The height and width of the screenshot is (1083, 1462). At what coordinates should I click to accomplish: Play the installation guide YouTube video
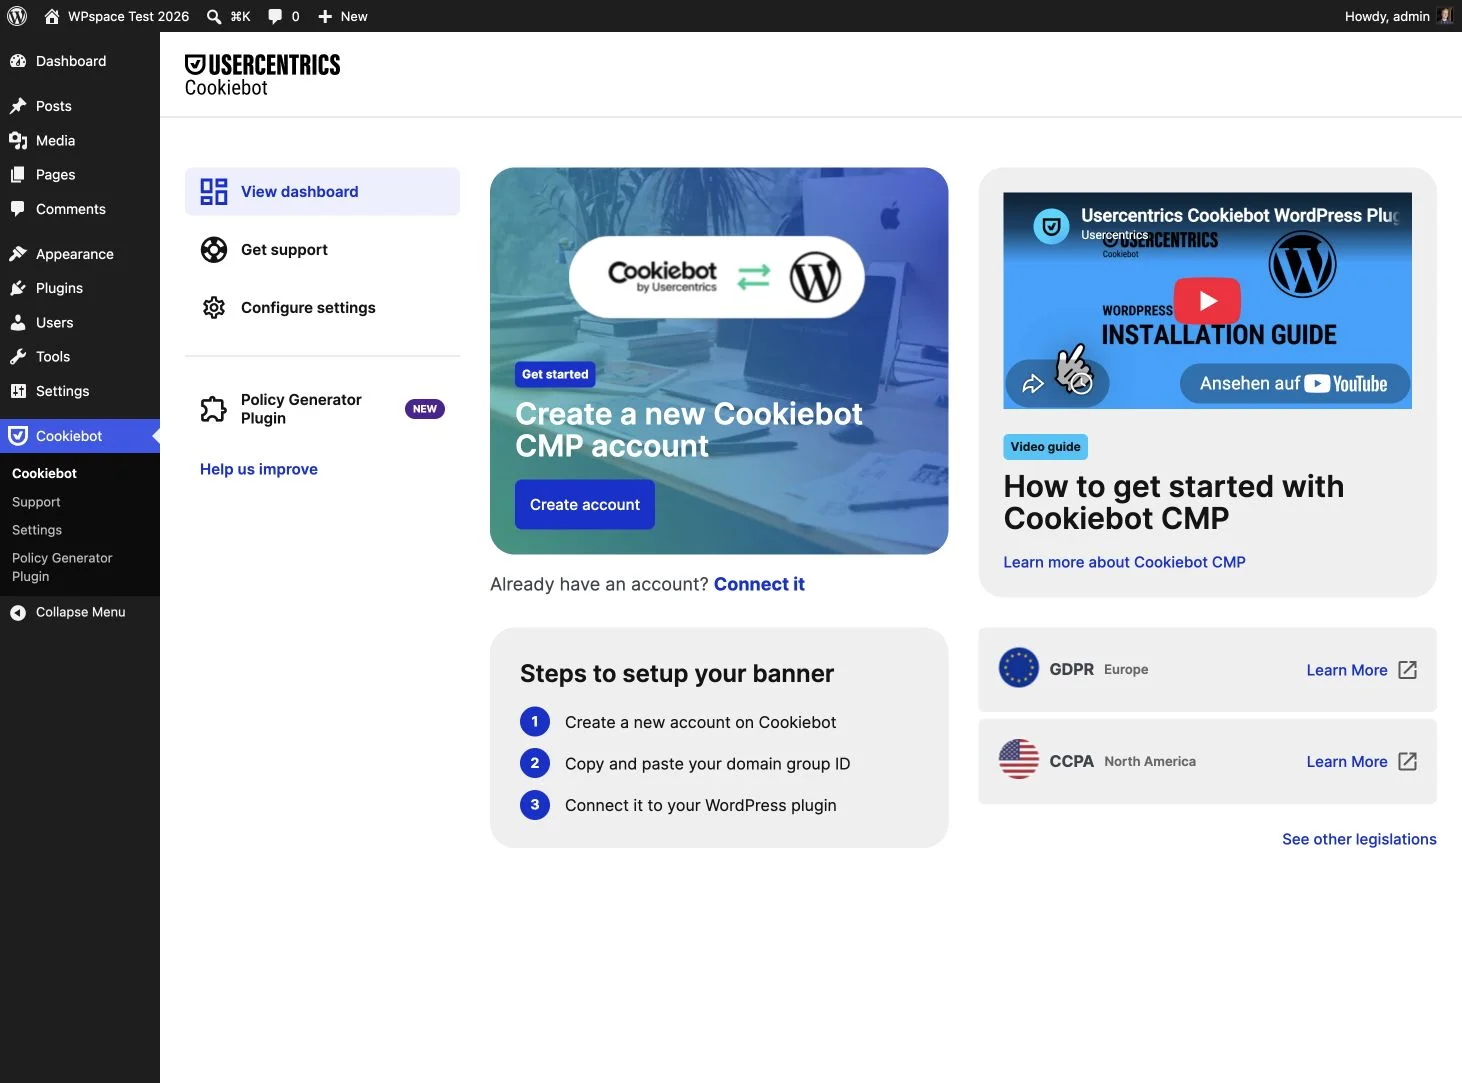pos(1207,300)
